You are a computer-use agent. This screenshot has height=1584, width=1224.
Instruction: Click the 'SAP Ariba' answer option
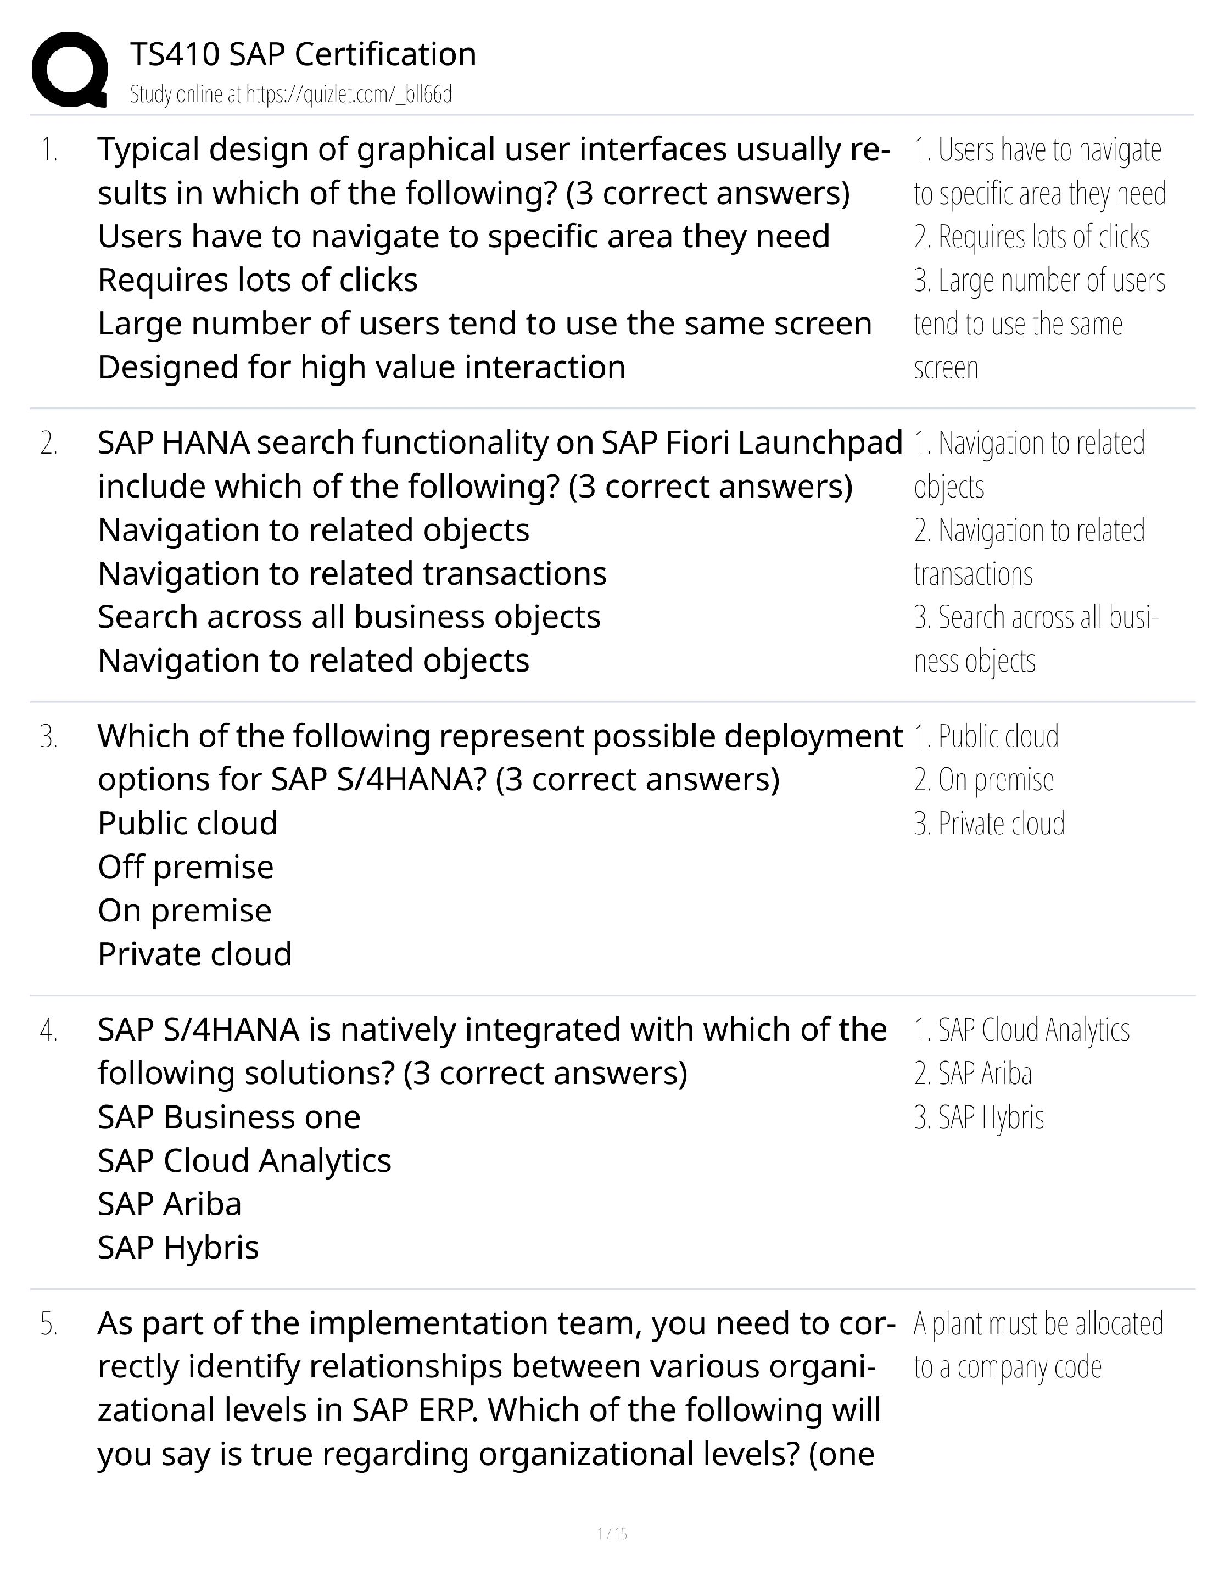pyautogui.click(x=169, y=1204)
